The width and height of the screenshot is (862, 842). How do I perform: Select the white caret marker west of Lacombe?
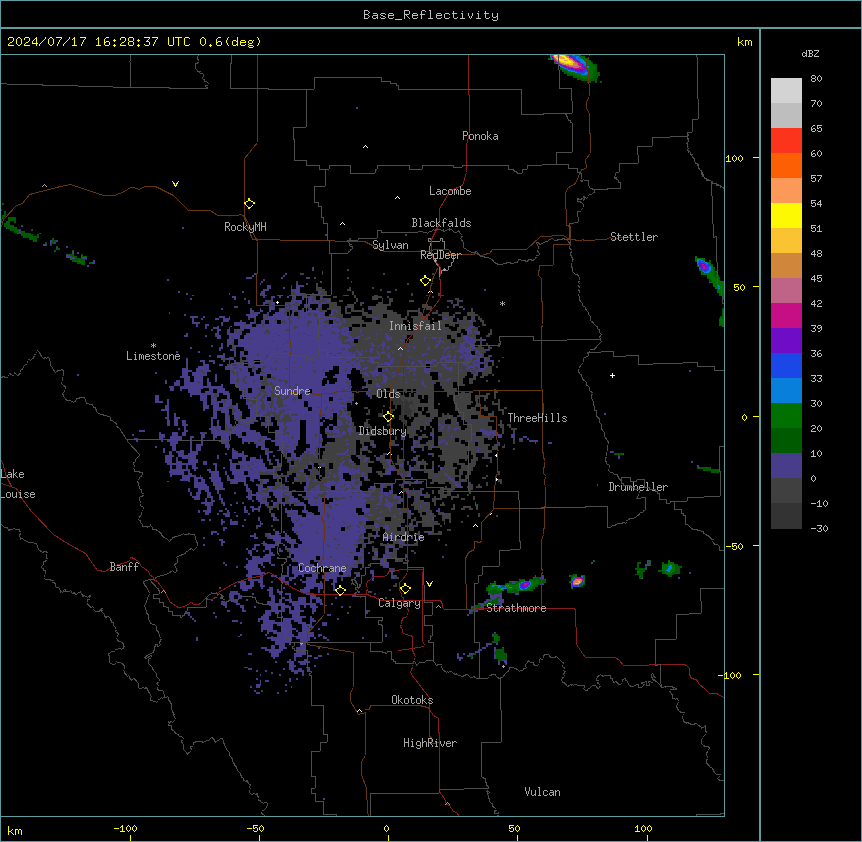(397, 198)
